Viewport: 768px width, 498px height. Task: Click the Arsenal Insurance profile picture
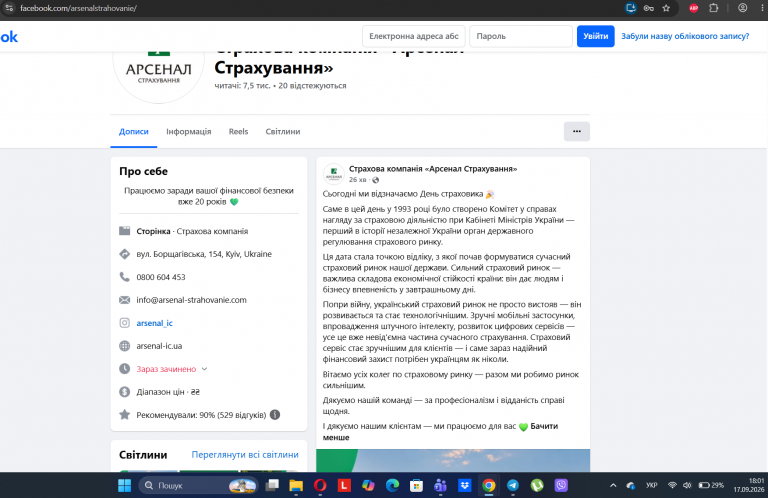[x=158, y=73]
